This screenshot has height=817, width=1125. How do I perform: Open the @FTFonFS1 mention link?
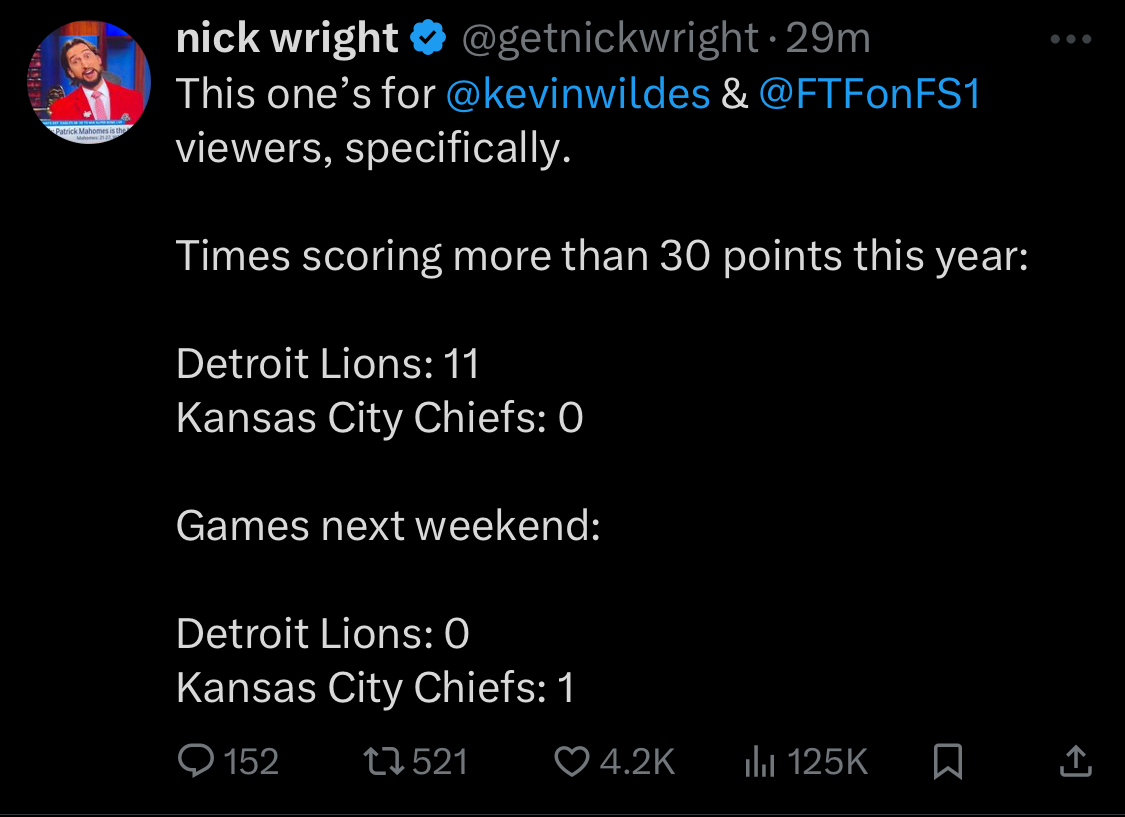[x=870, y=94]
